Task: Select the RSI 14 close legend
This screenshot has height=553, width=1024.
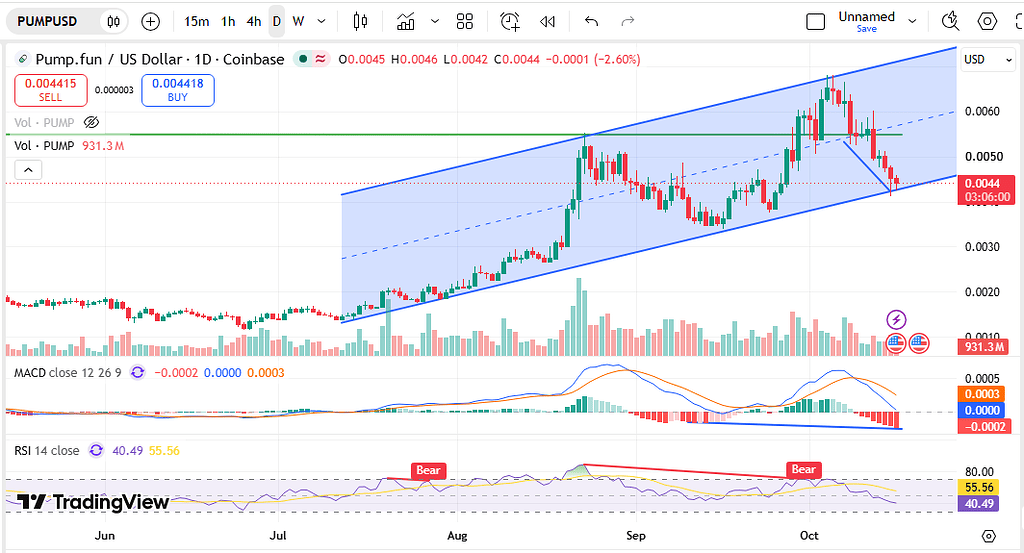Action: (x=47, y=450)
